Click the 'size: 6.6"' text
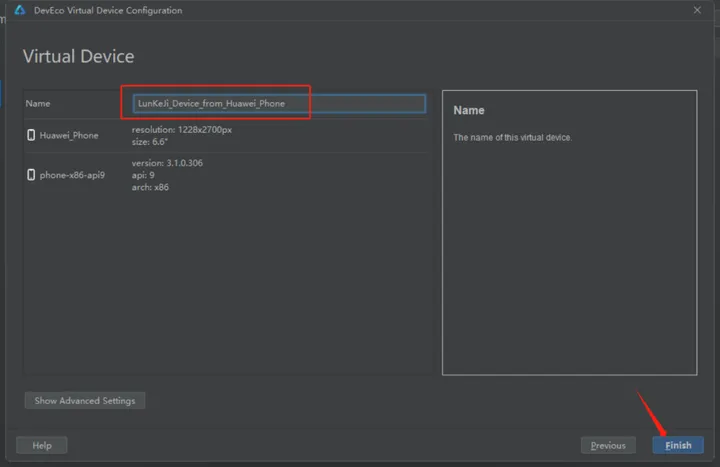The height and width of the screenshot is (467, 720). coord(150,142)
